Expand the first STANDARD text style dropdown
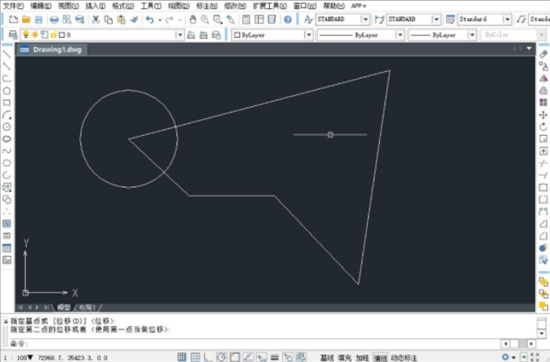 (365, 19)
